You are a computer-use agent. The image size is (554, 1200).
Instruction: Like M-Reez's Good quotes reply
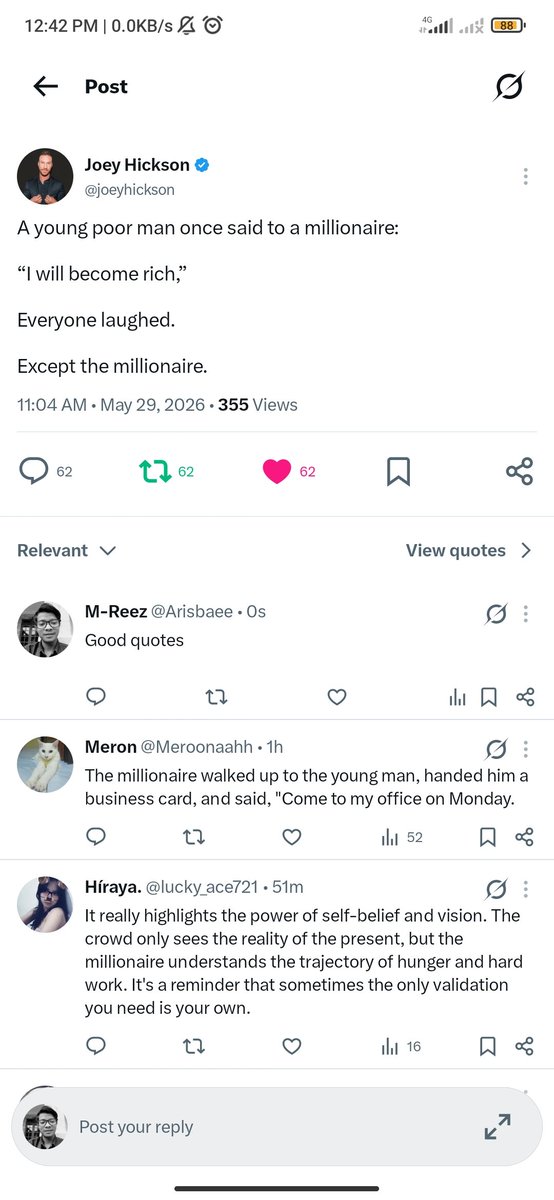click(x=337, y=697)
